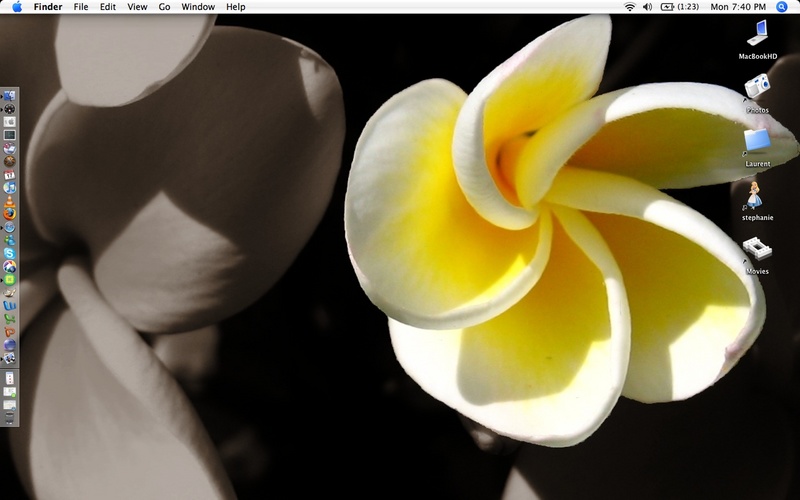Expand the Wi-Fi AirPort status menu

click(x=630, y=7)
